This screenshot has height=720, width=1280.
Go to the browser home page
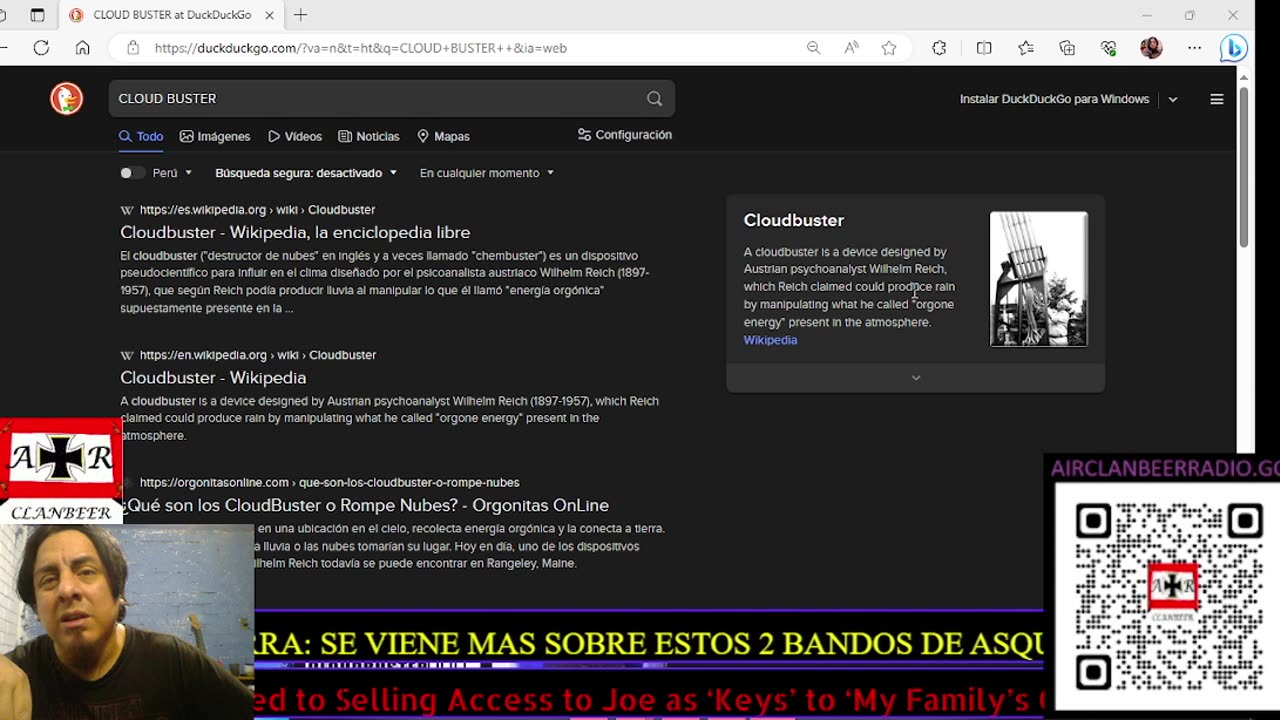83,48
